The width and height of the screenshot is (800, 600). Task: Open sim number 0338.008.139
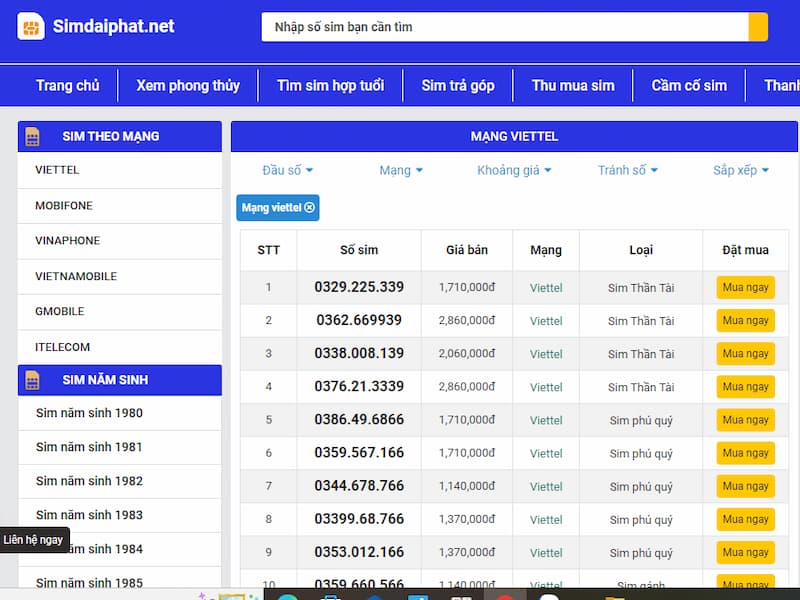359,354
